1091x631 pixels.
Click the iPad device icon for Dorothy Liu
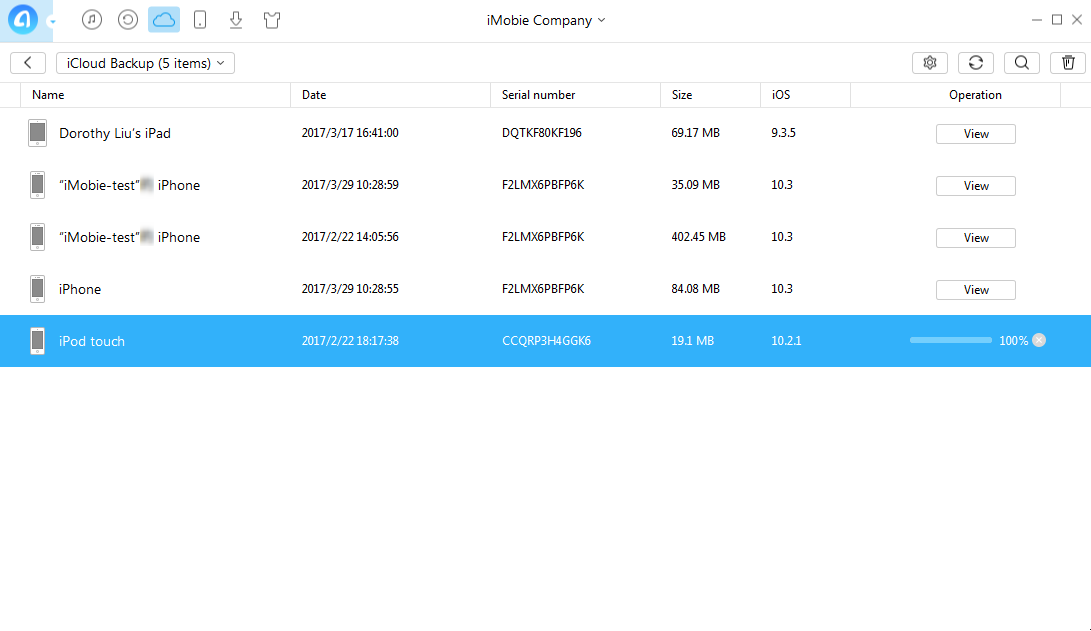(x=38, y=133)
